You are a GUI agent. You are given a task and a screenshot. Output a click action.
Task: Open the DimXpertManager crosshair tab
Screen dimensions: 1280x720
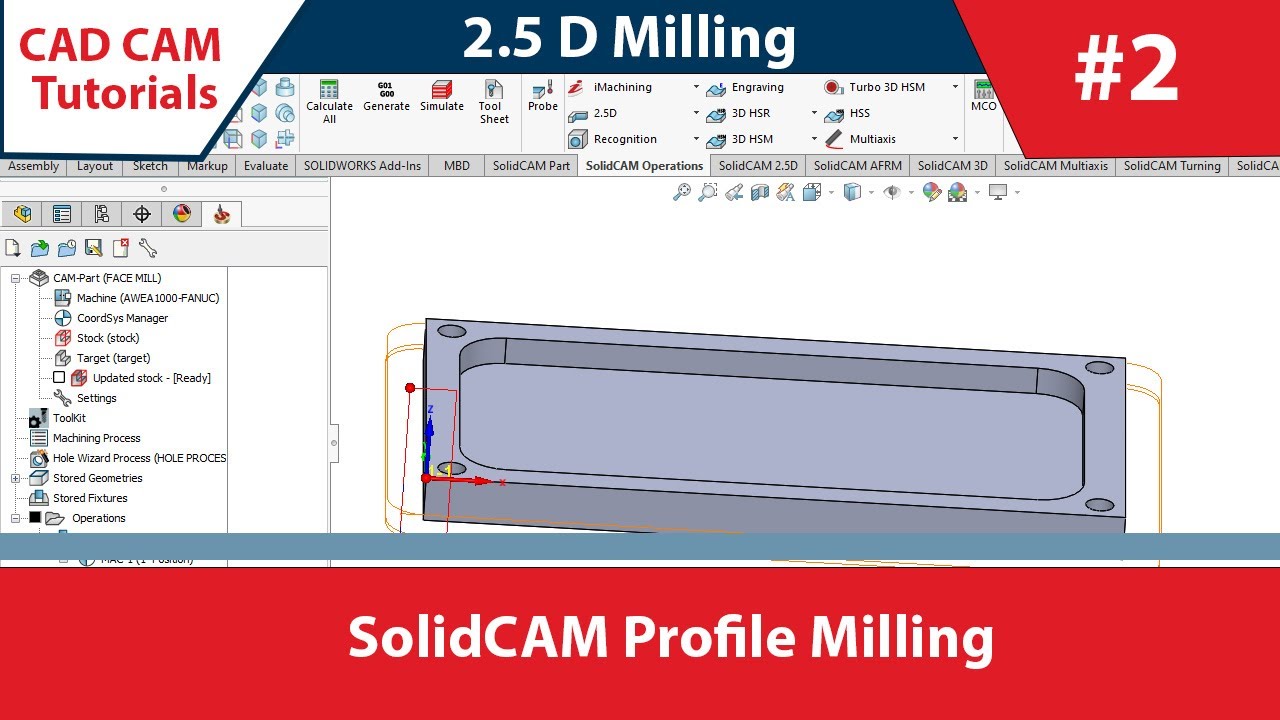tap(142, 214)
